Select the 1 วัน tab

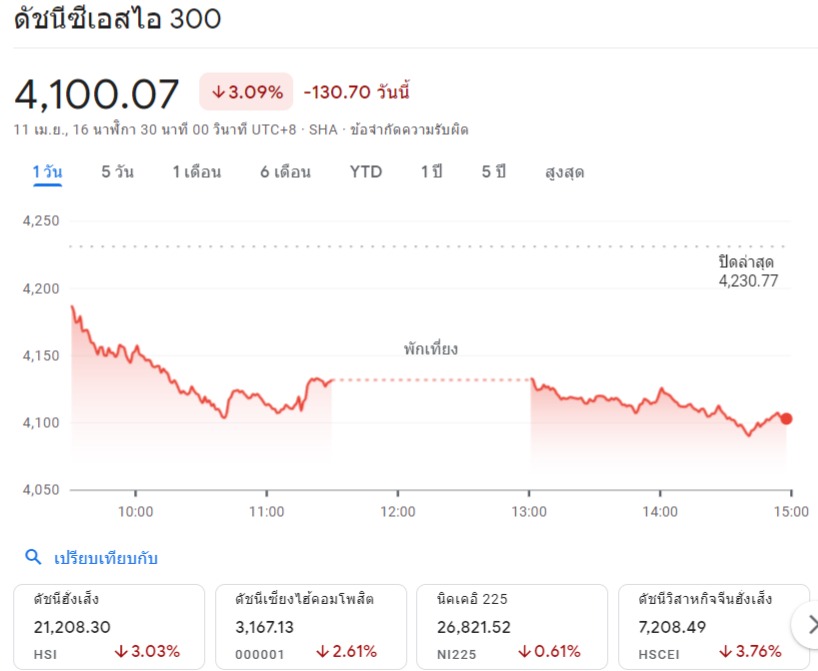click(x=47, y=172)
